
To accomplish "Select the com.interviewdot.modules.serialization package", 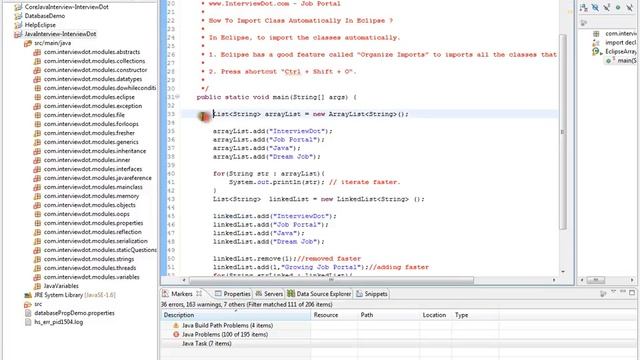I will tap(96, 240).
